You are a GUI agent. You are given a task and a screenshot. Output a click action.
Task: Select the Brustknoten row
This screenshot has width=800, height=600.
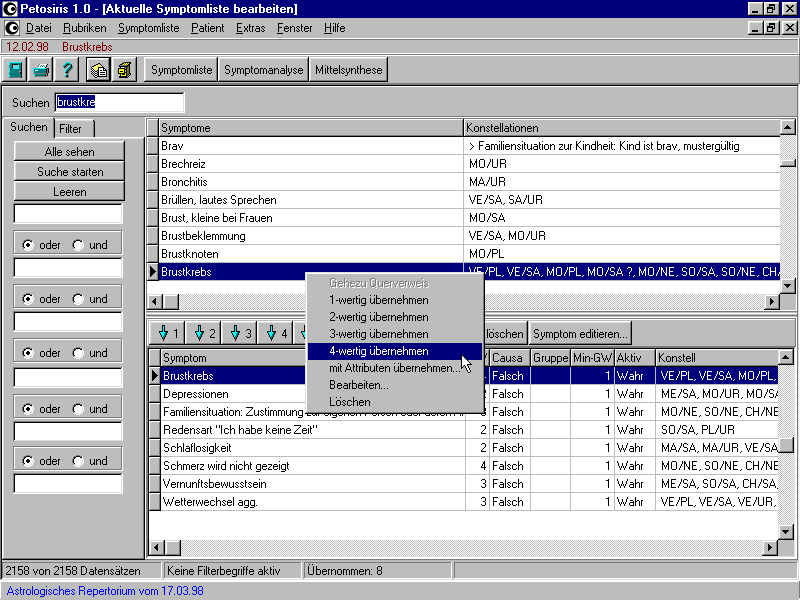click(x=463, y=254)
